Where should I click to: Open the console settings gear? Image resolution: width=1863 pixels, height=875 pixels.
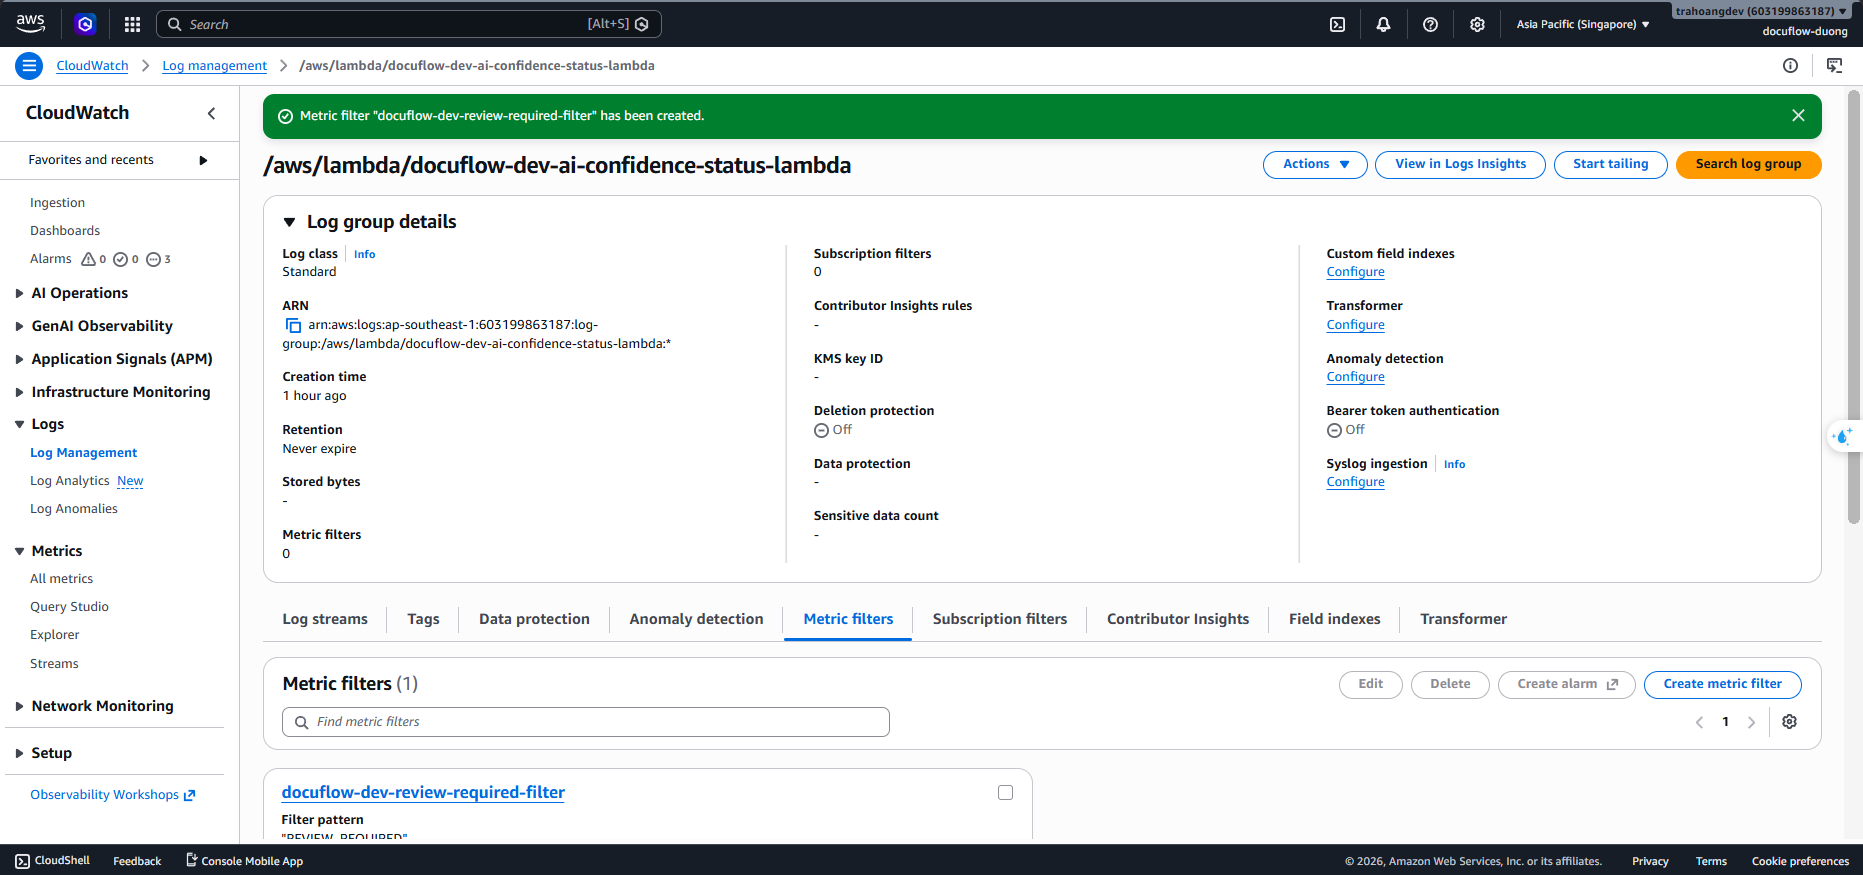[1477, 24]
